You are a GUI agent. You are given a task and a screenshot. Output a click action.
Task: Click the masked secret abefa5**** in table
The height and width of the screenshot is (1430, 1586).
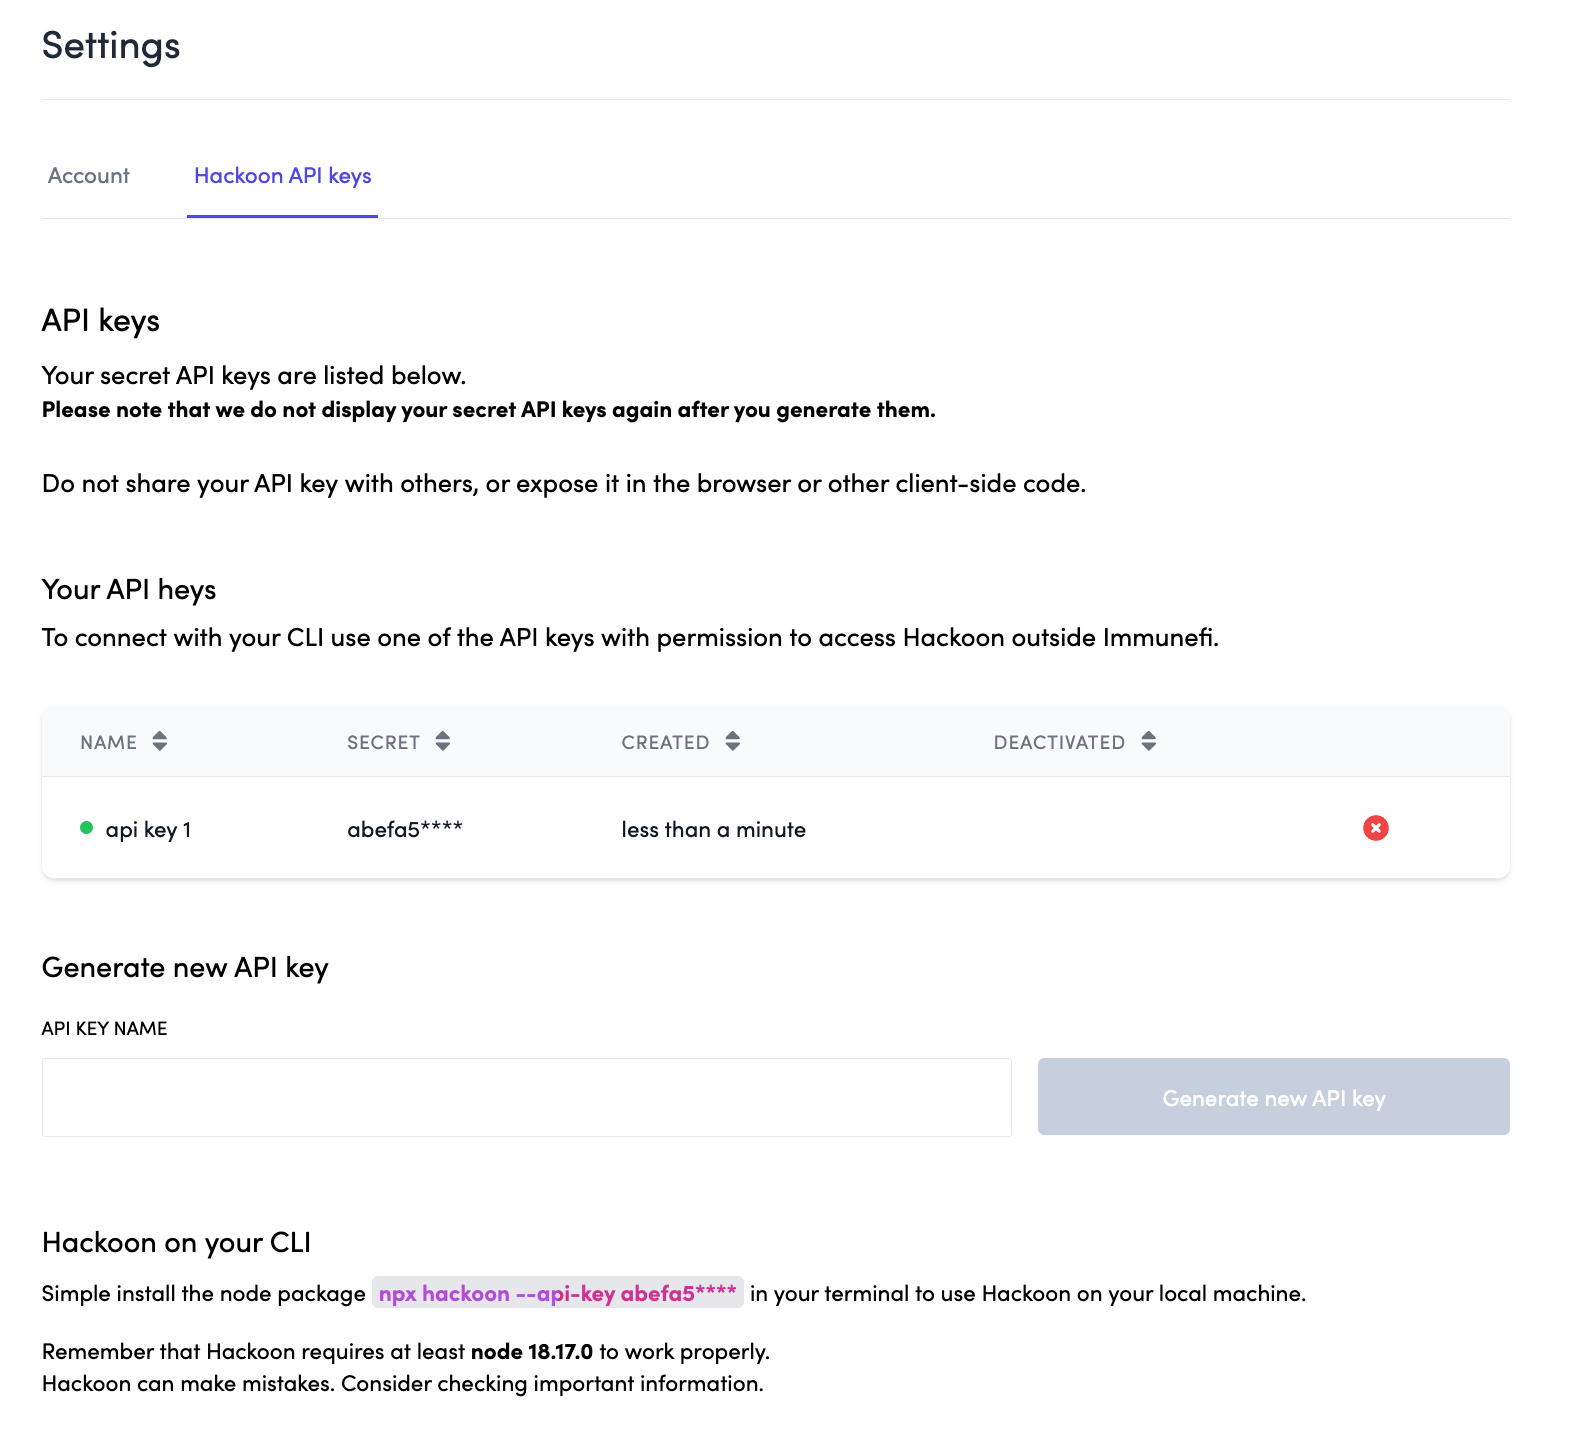(404, 830)
